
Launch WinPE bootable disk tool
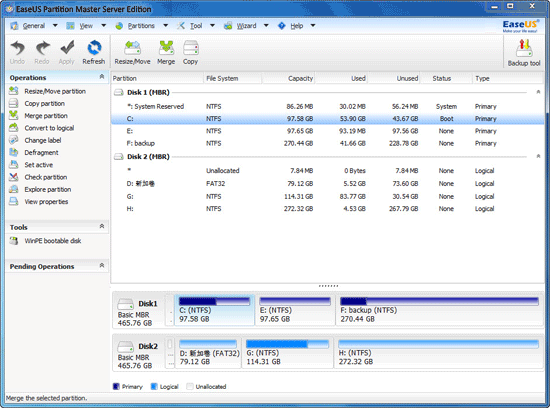[53, 241]
